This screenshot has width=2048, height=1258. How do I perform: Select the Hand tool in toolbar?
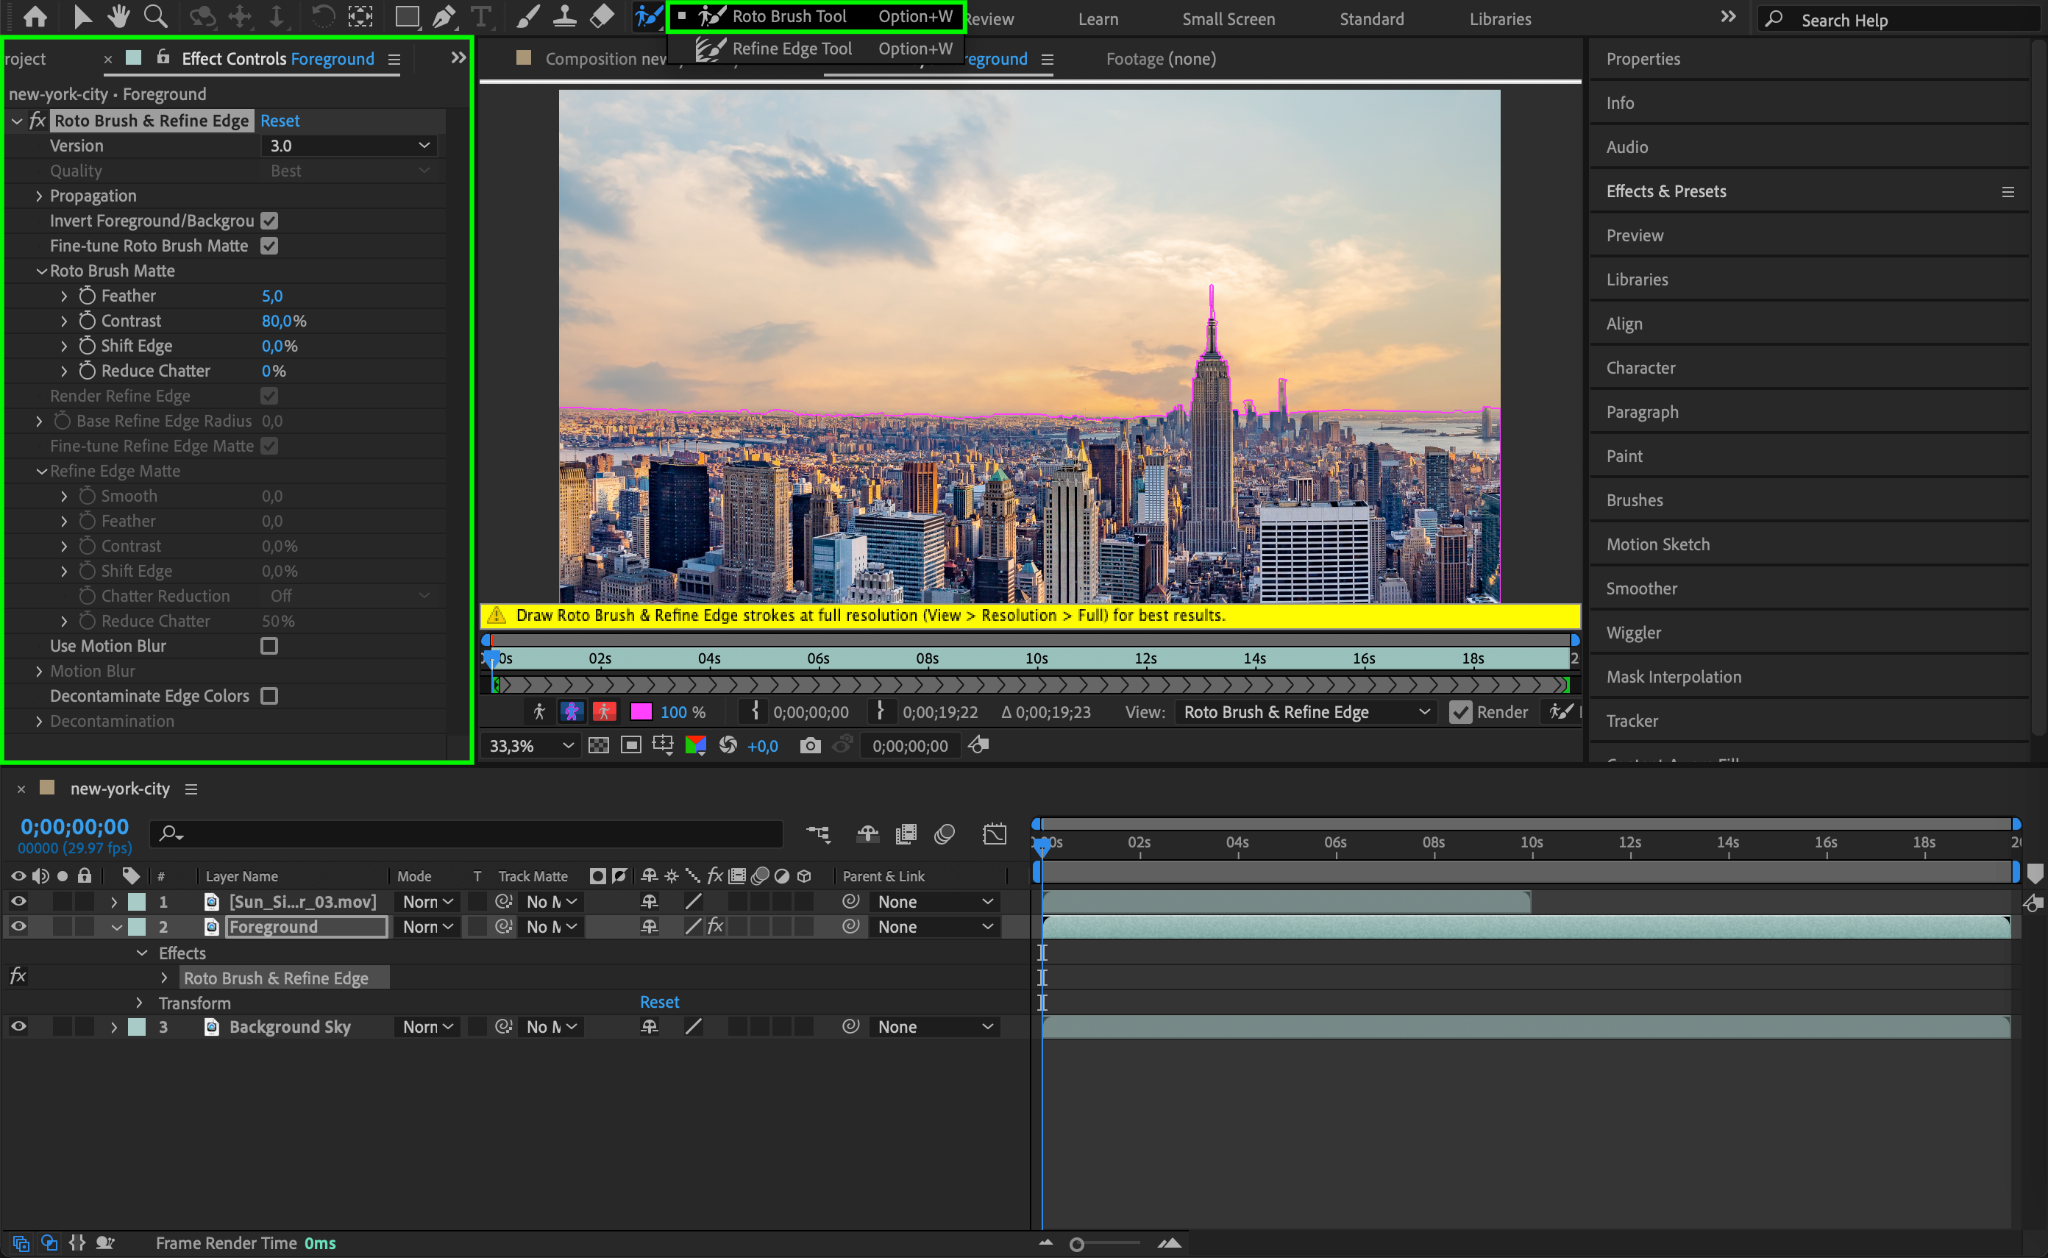[119, 16]
